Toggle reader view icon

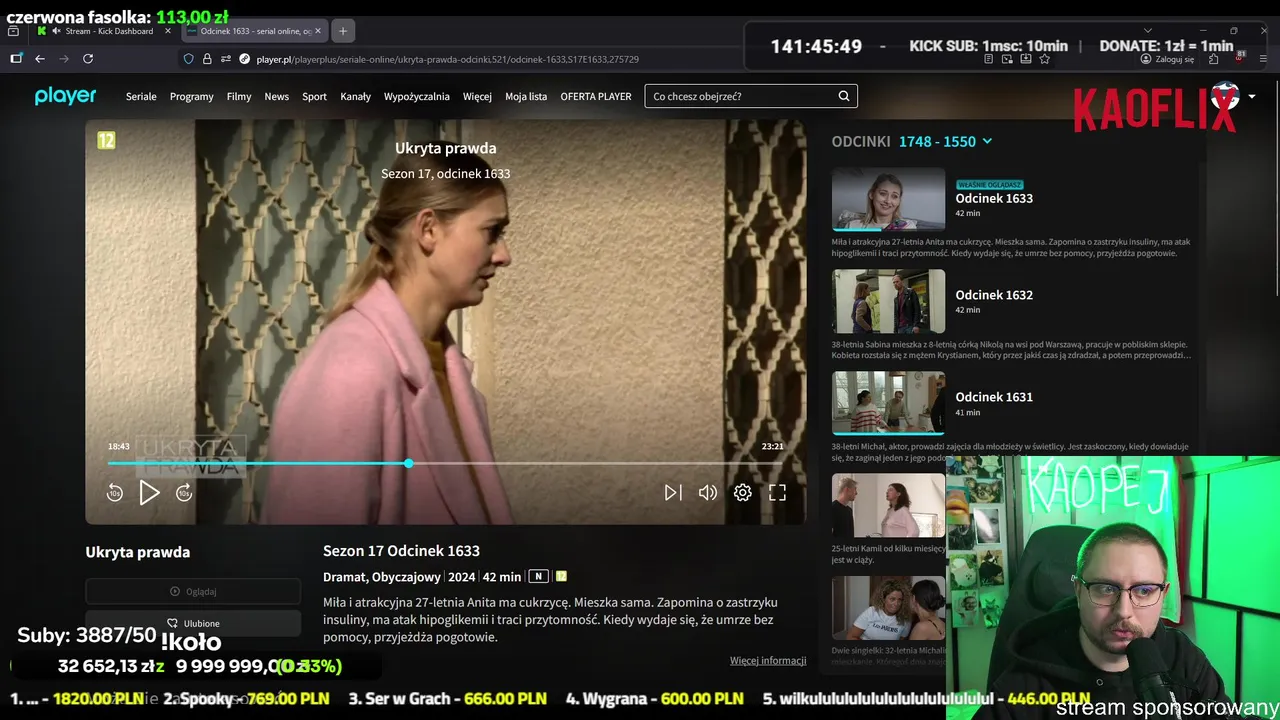click(x=988, y=59)
